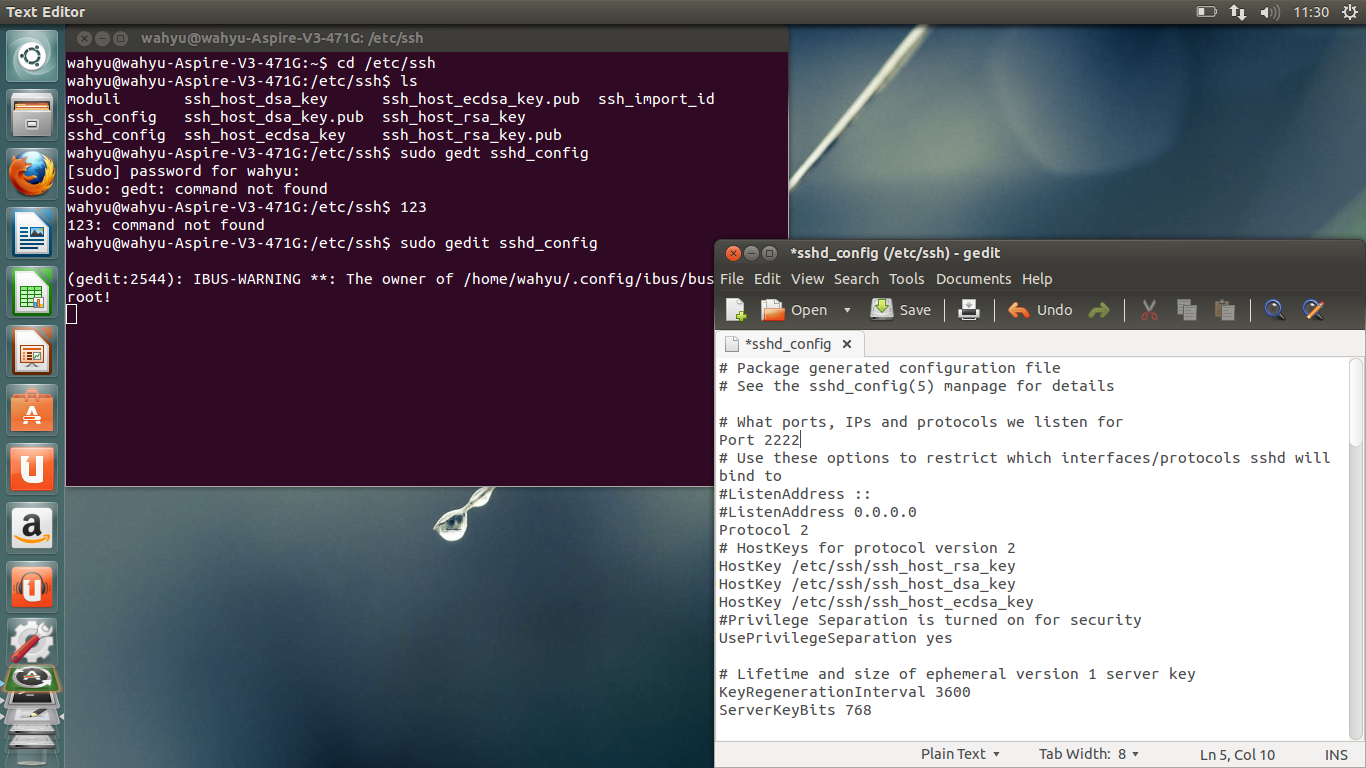Image resolution: width=1366 pixels, height=768 pixels.
Task: Open Amazon launcher icon
Action: click(x=32, y=527)
